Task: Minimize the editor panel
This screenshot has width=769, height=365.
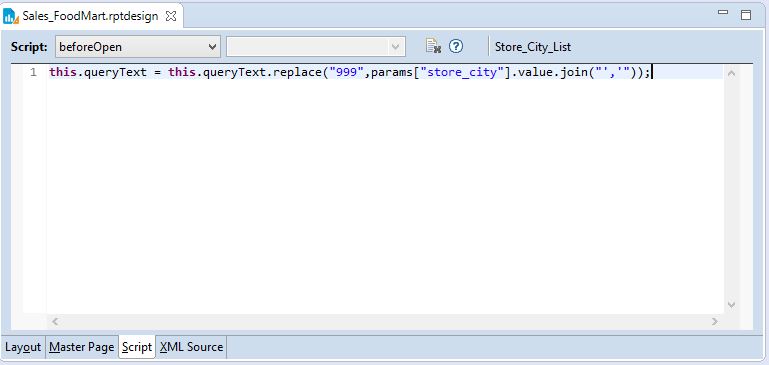Action: coord(722,12)
